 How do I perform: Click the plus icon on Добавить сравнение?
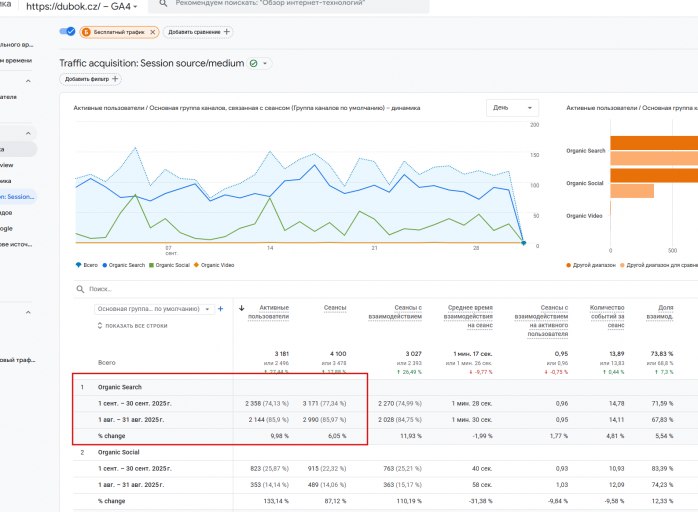coord(227,32)
